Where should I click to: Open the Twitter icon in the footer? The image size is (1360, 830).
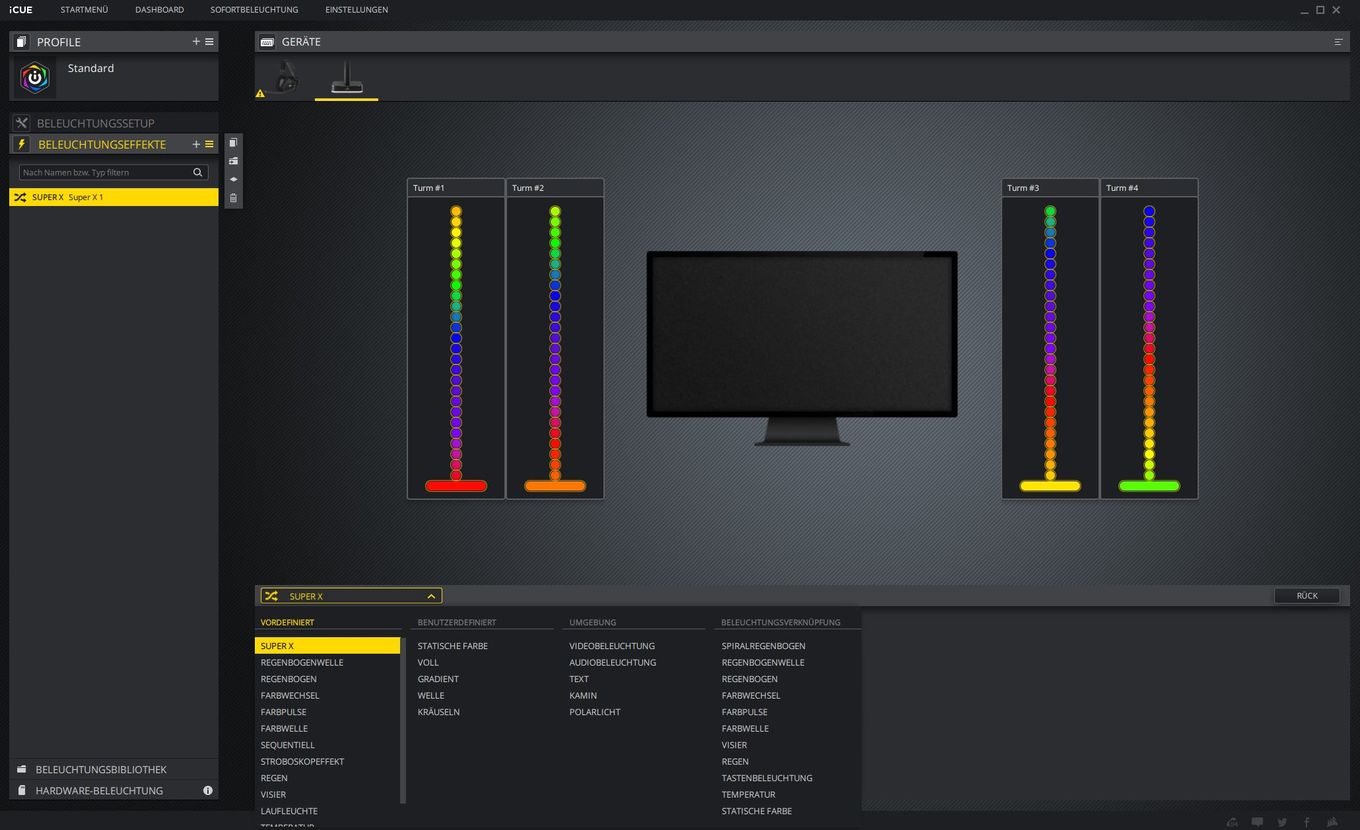(1282, 822)
